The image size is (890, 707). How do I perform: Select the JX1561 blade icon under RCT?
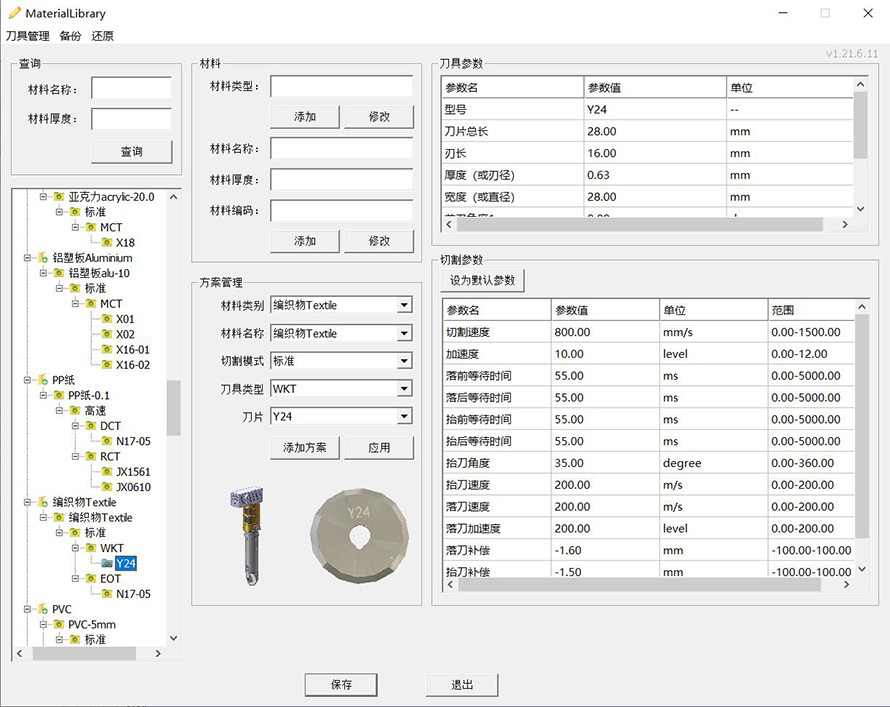tap(107, 472)
